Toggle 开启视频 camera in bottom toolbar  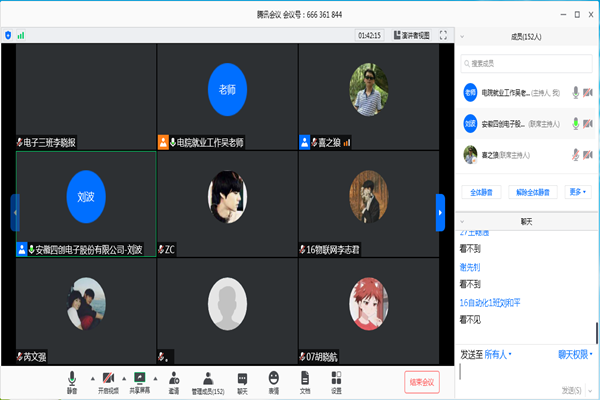tap(106, 381)
